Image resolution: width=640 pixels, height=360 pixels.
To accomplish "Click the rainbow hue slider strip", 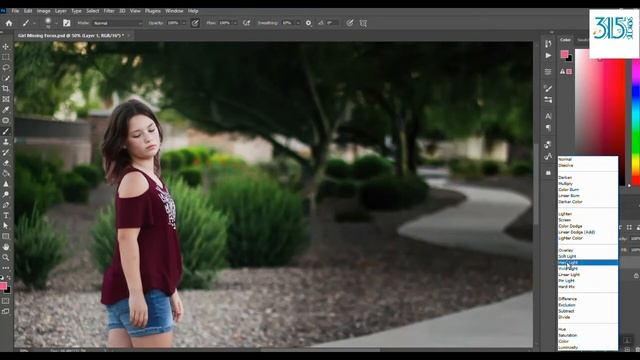I will 636,122.
